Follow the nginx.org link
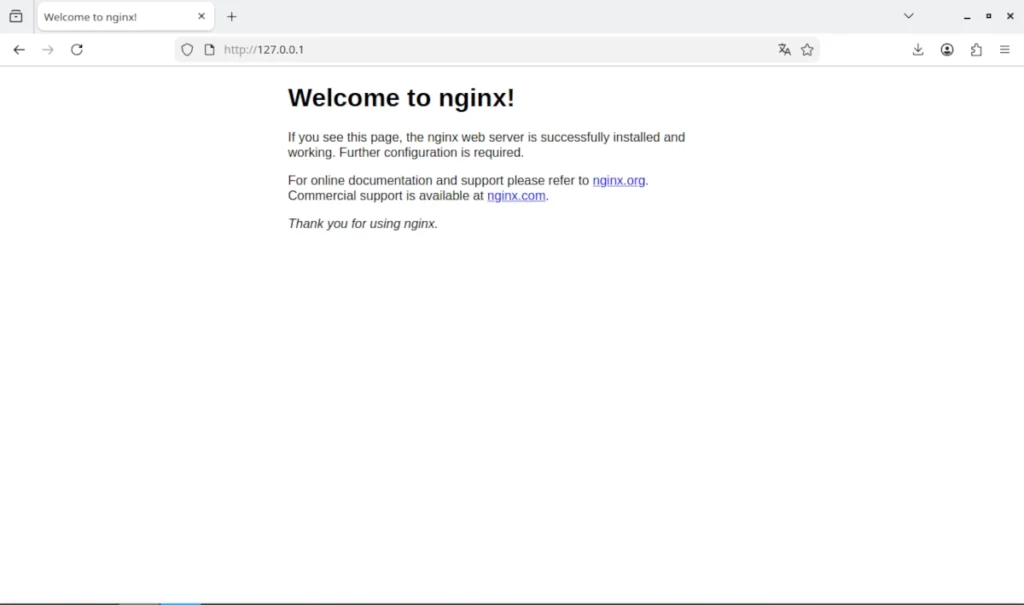 [618, 180]
